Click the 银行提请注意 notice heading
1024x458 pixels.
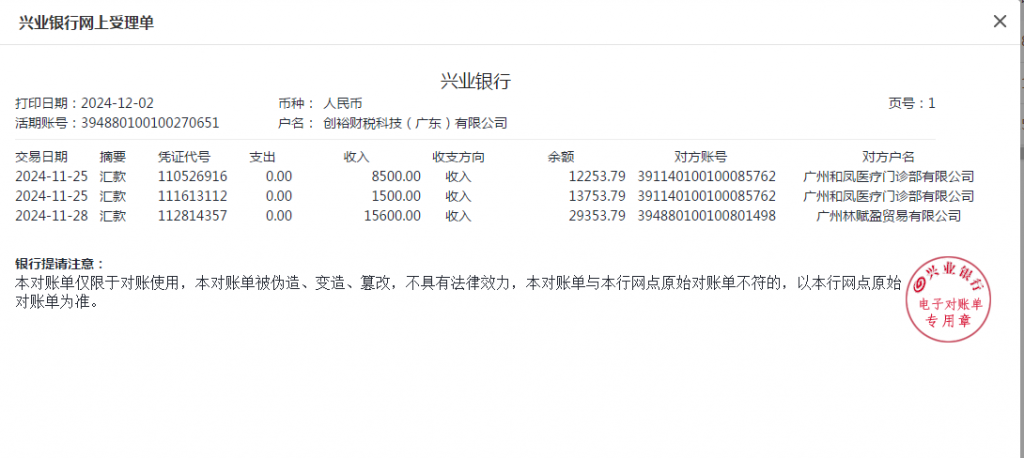(60, 264)
